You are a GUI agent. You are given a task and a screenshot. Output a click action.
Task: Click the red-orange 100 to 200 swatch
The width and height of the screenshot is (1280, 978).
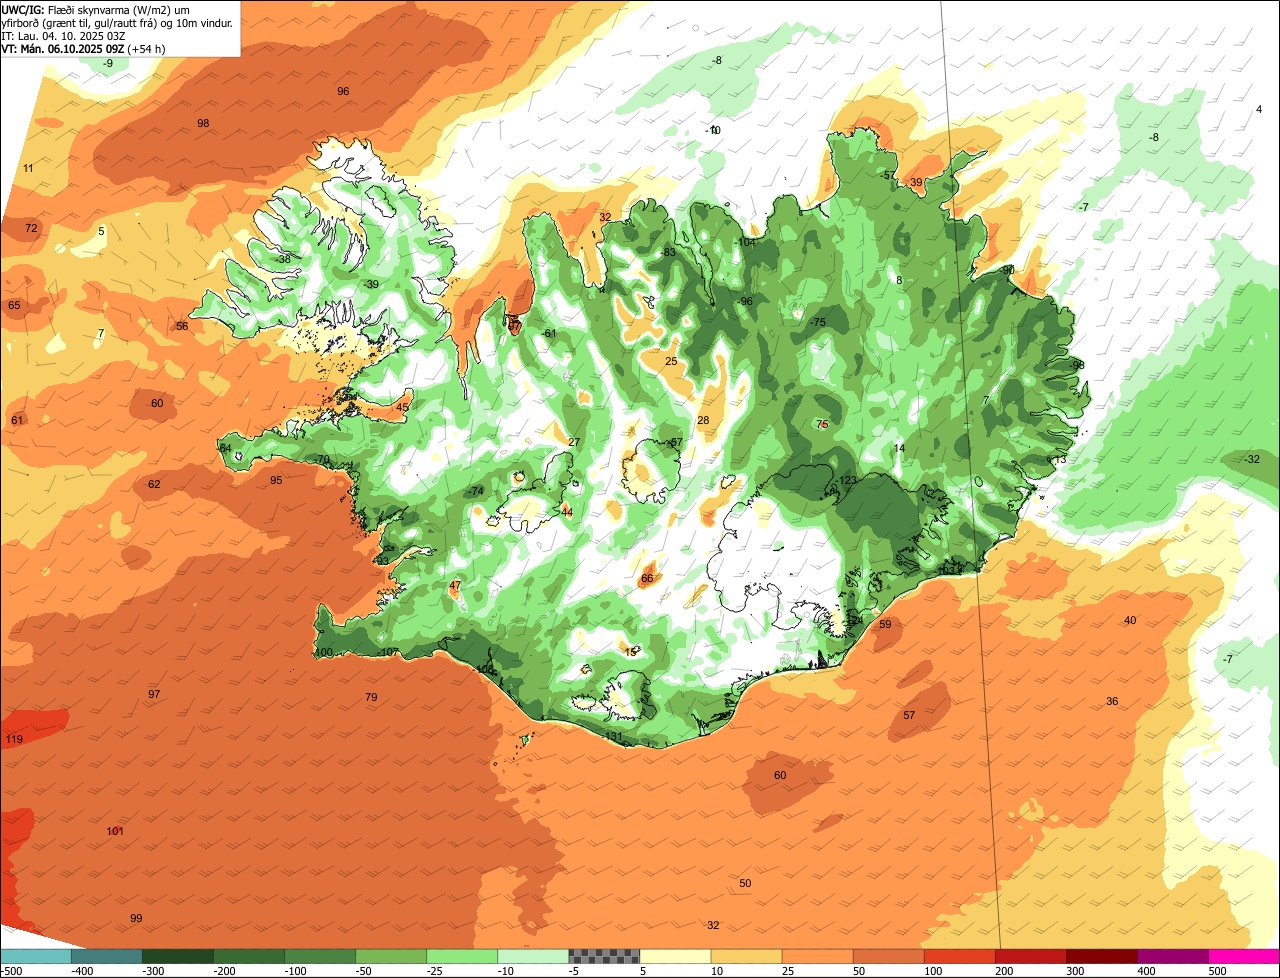[x=959, y=956]
